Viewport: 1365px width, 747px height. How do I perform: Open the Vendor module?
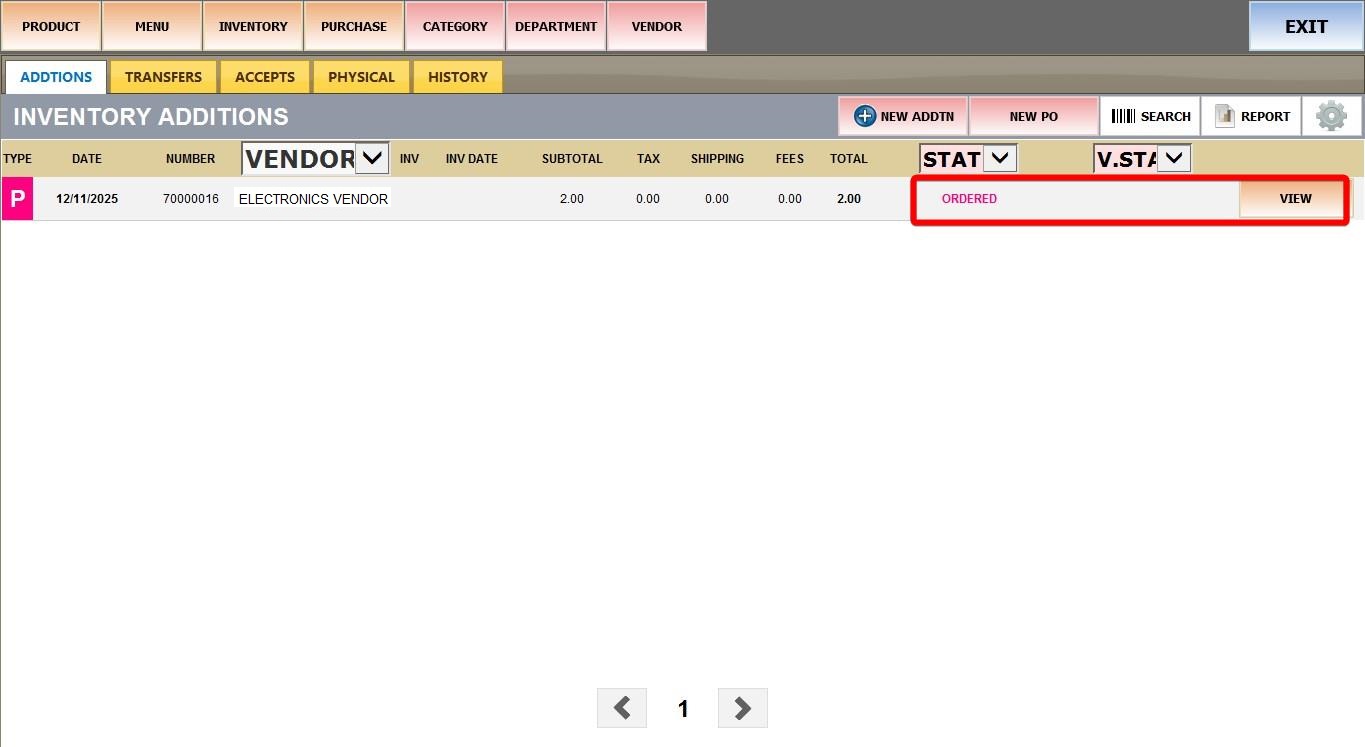(656, 27)
